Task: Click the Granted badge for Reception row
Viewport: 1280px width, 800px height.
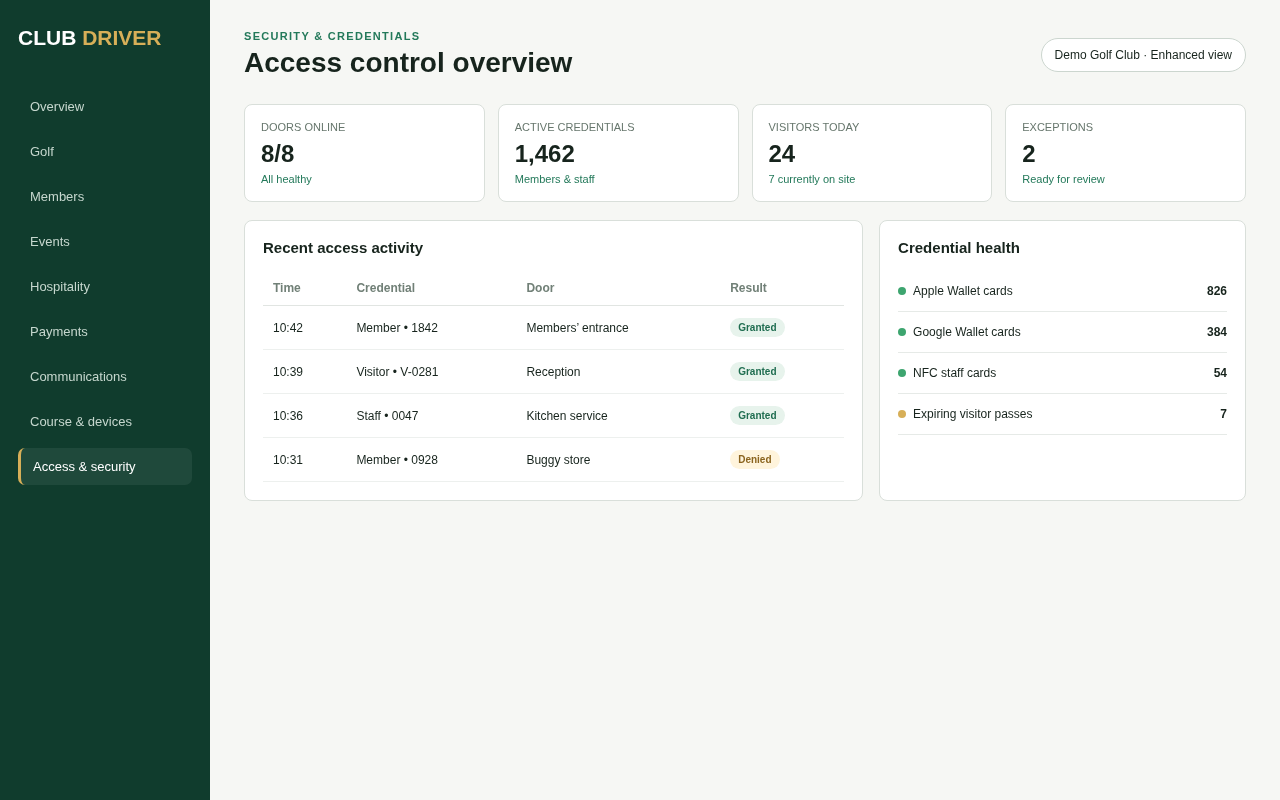Action: pyautogui.click(x=757, y=372)
